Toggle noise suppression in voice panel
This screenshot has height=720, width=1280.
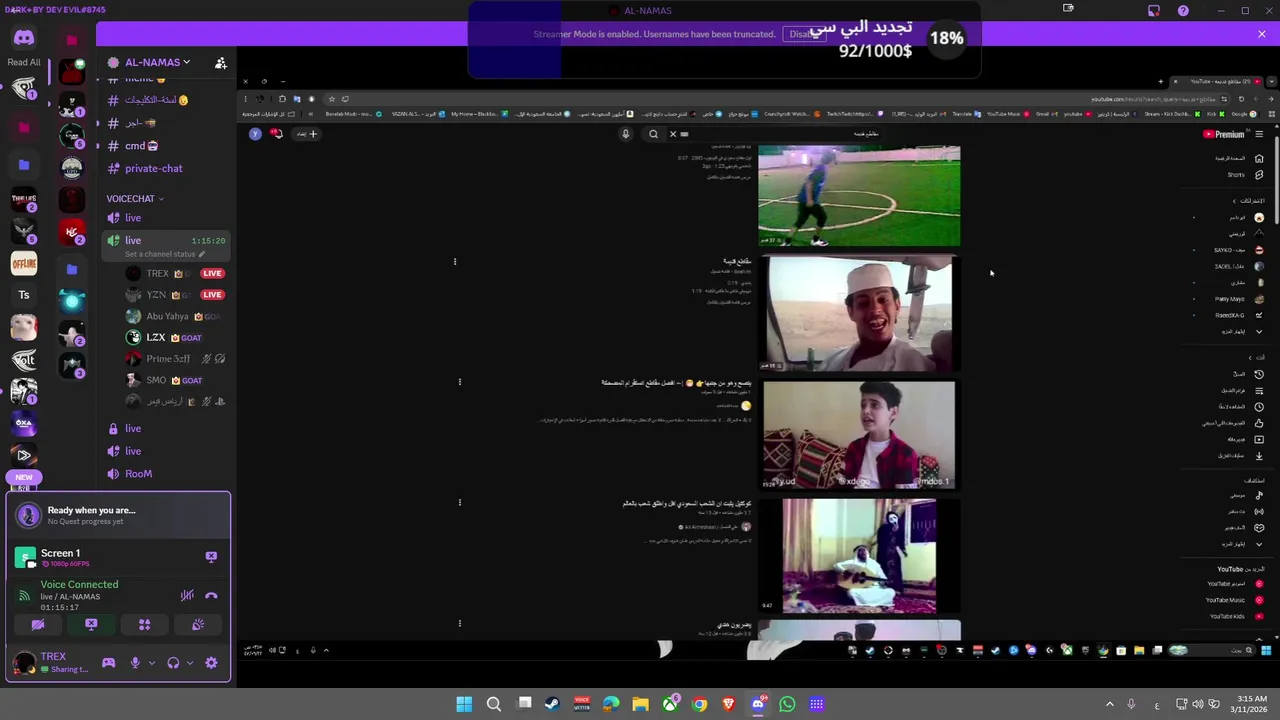click(187, 595)
